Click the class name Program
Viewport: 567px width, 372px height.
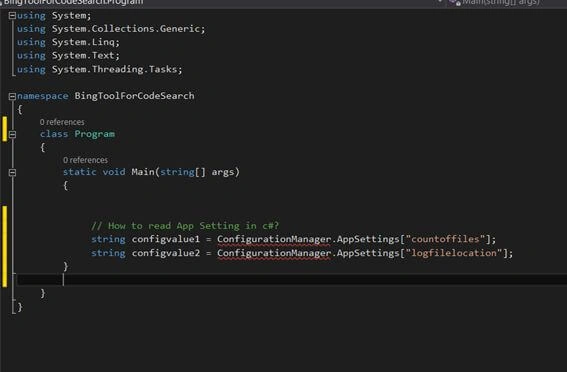[95, 134]
